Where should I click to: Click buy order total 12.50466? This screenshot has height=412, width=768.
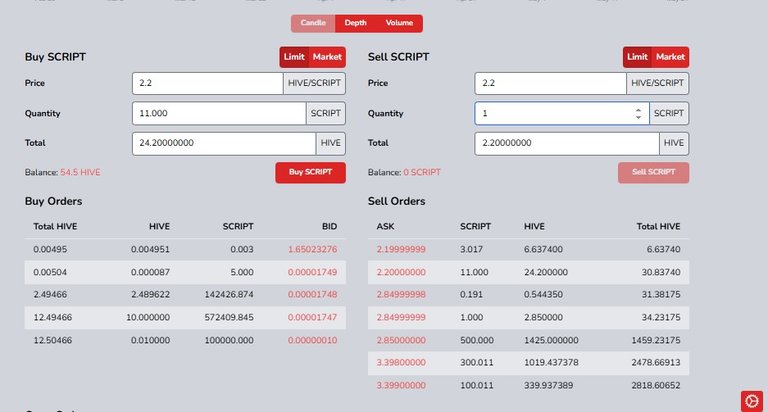tap(52, 340)
